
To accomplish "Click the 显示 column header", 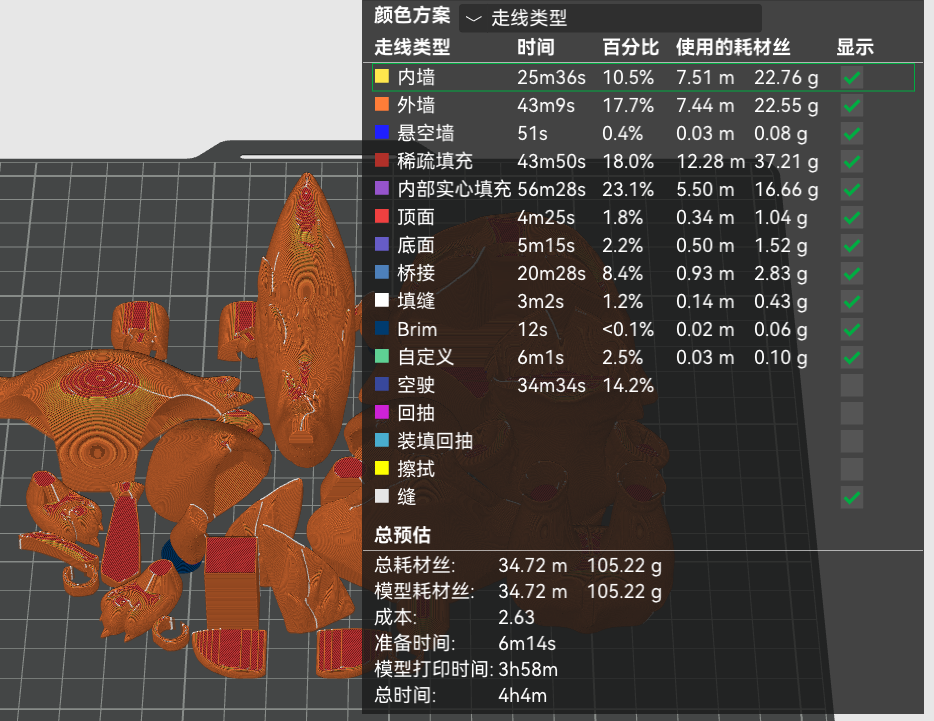I will click(855, 47).
